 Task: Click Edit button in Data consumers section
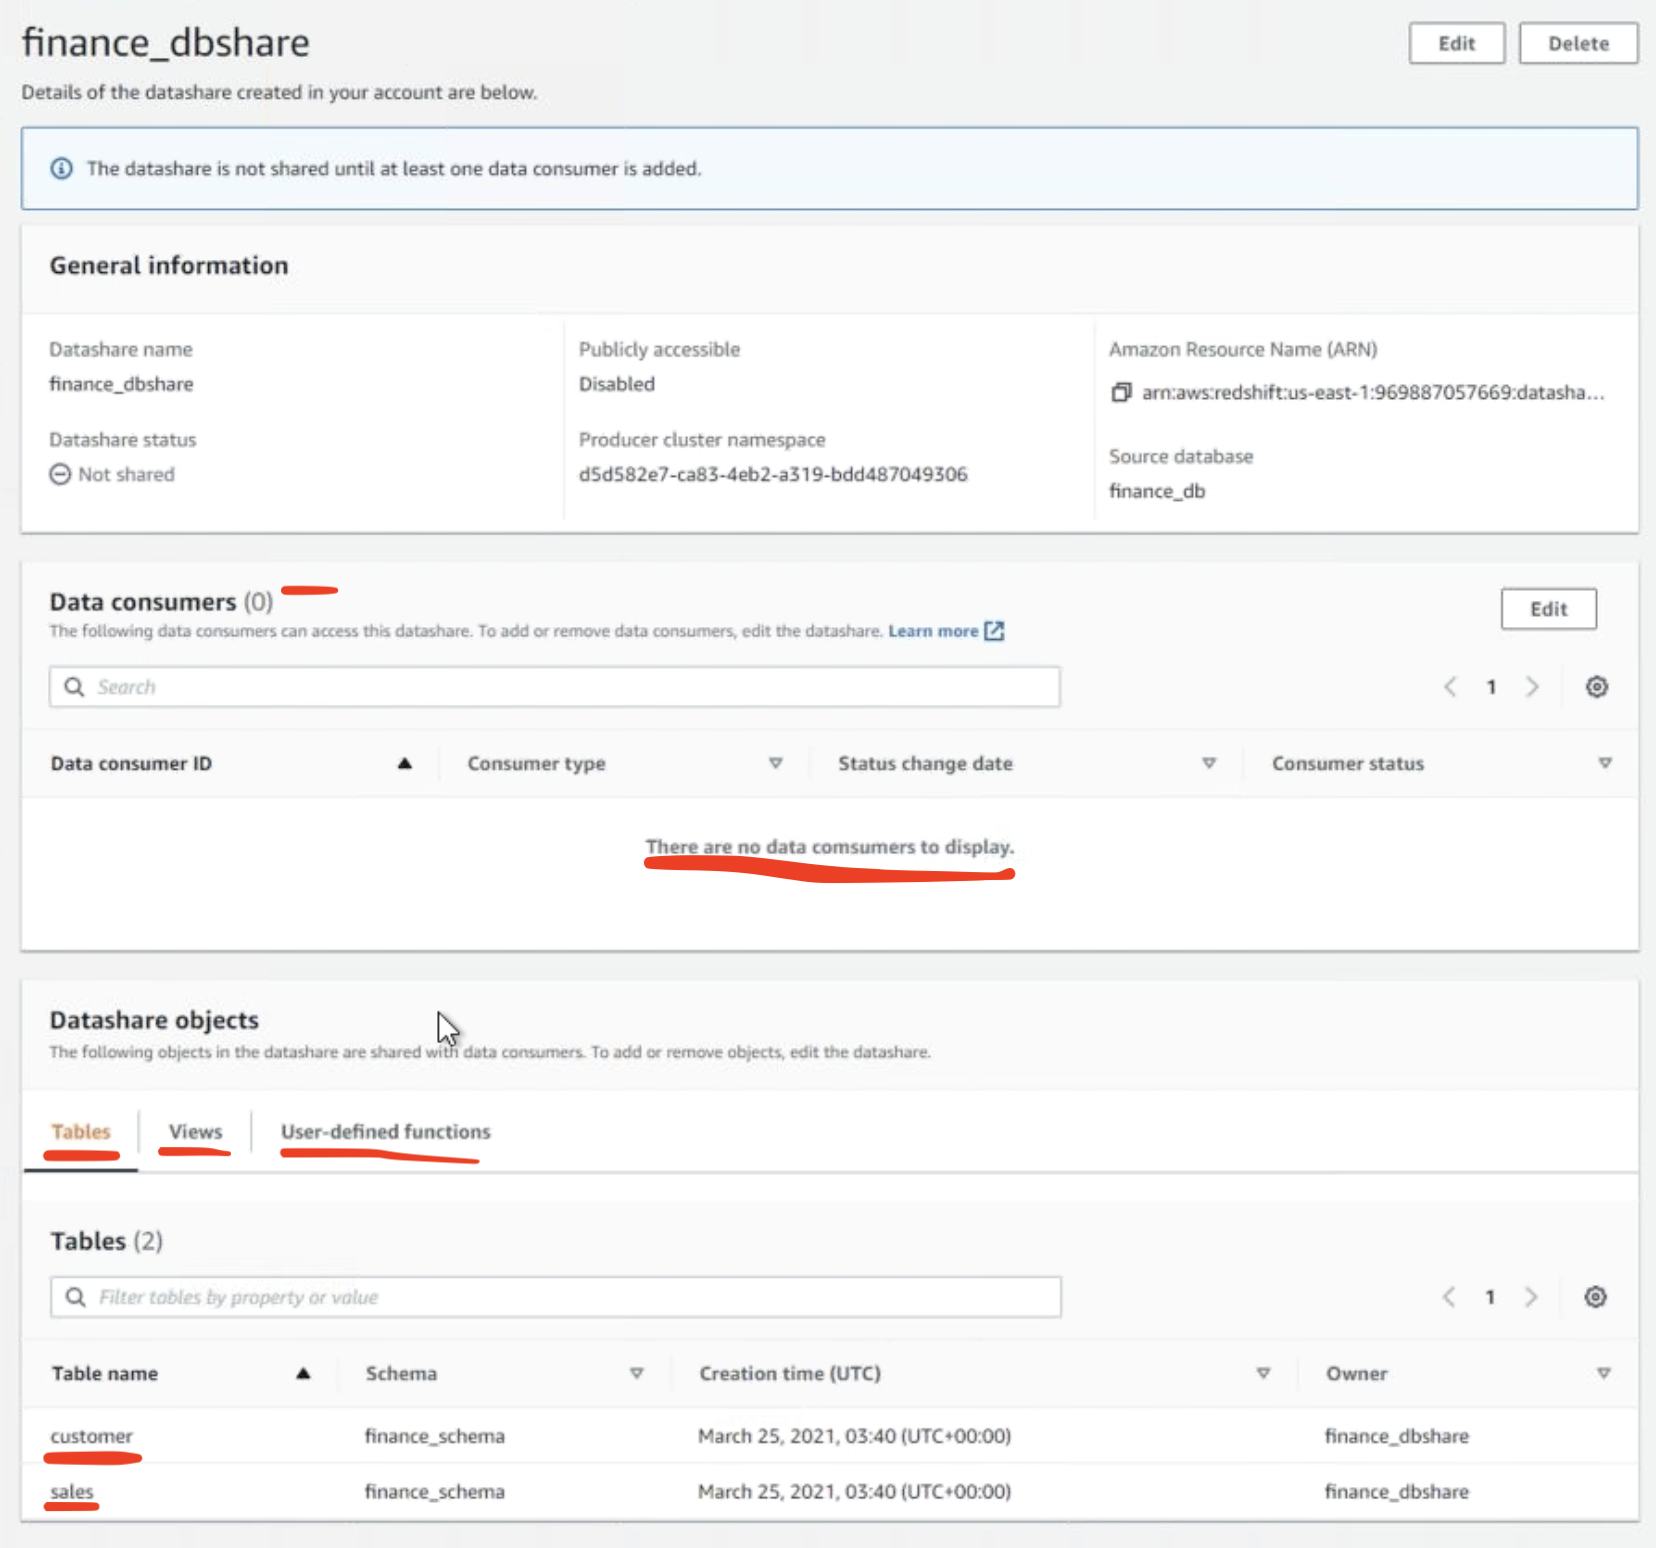coord(1547,609)
